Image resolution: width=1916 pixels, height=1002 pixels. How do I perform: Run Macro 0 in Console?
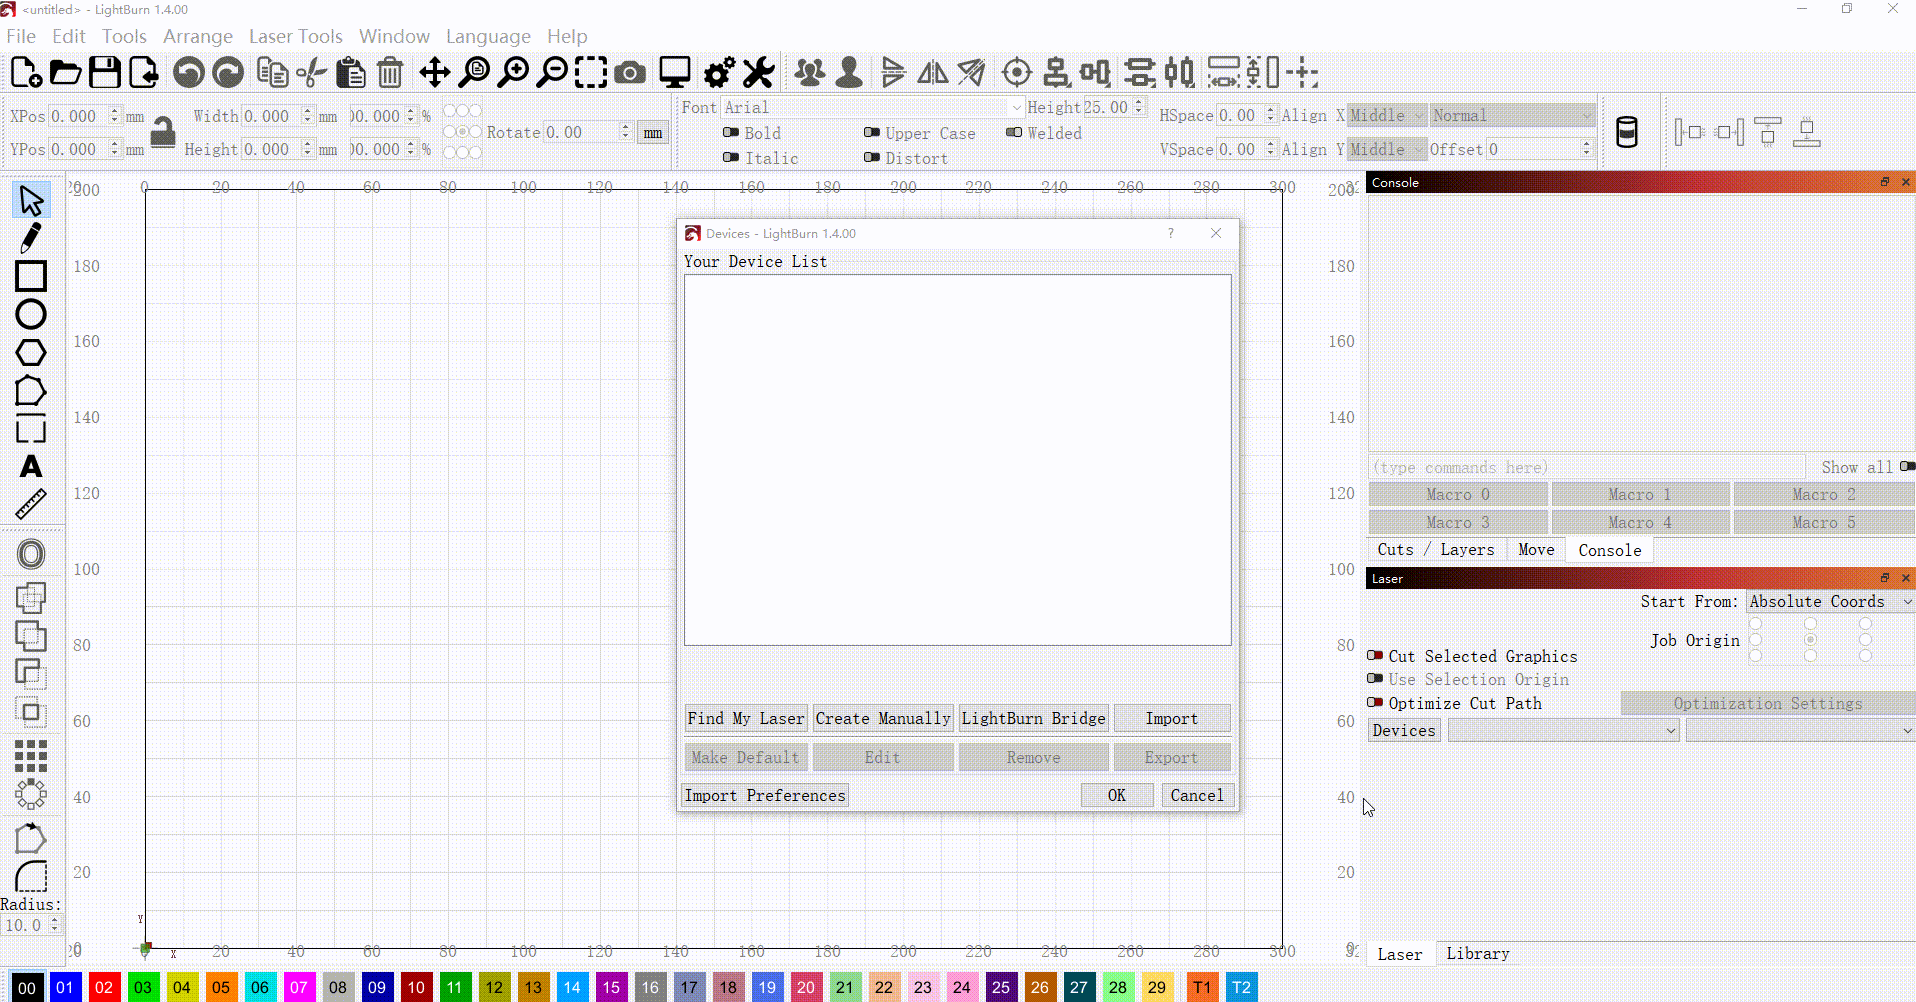1458,495
